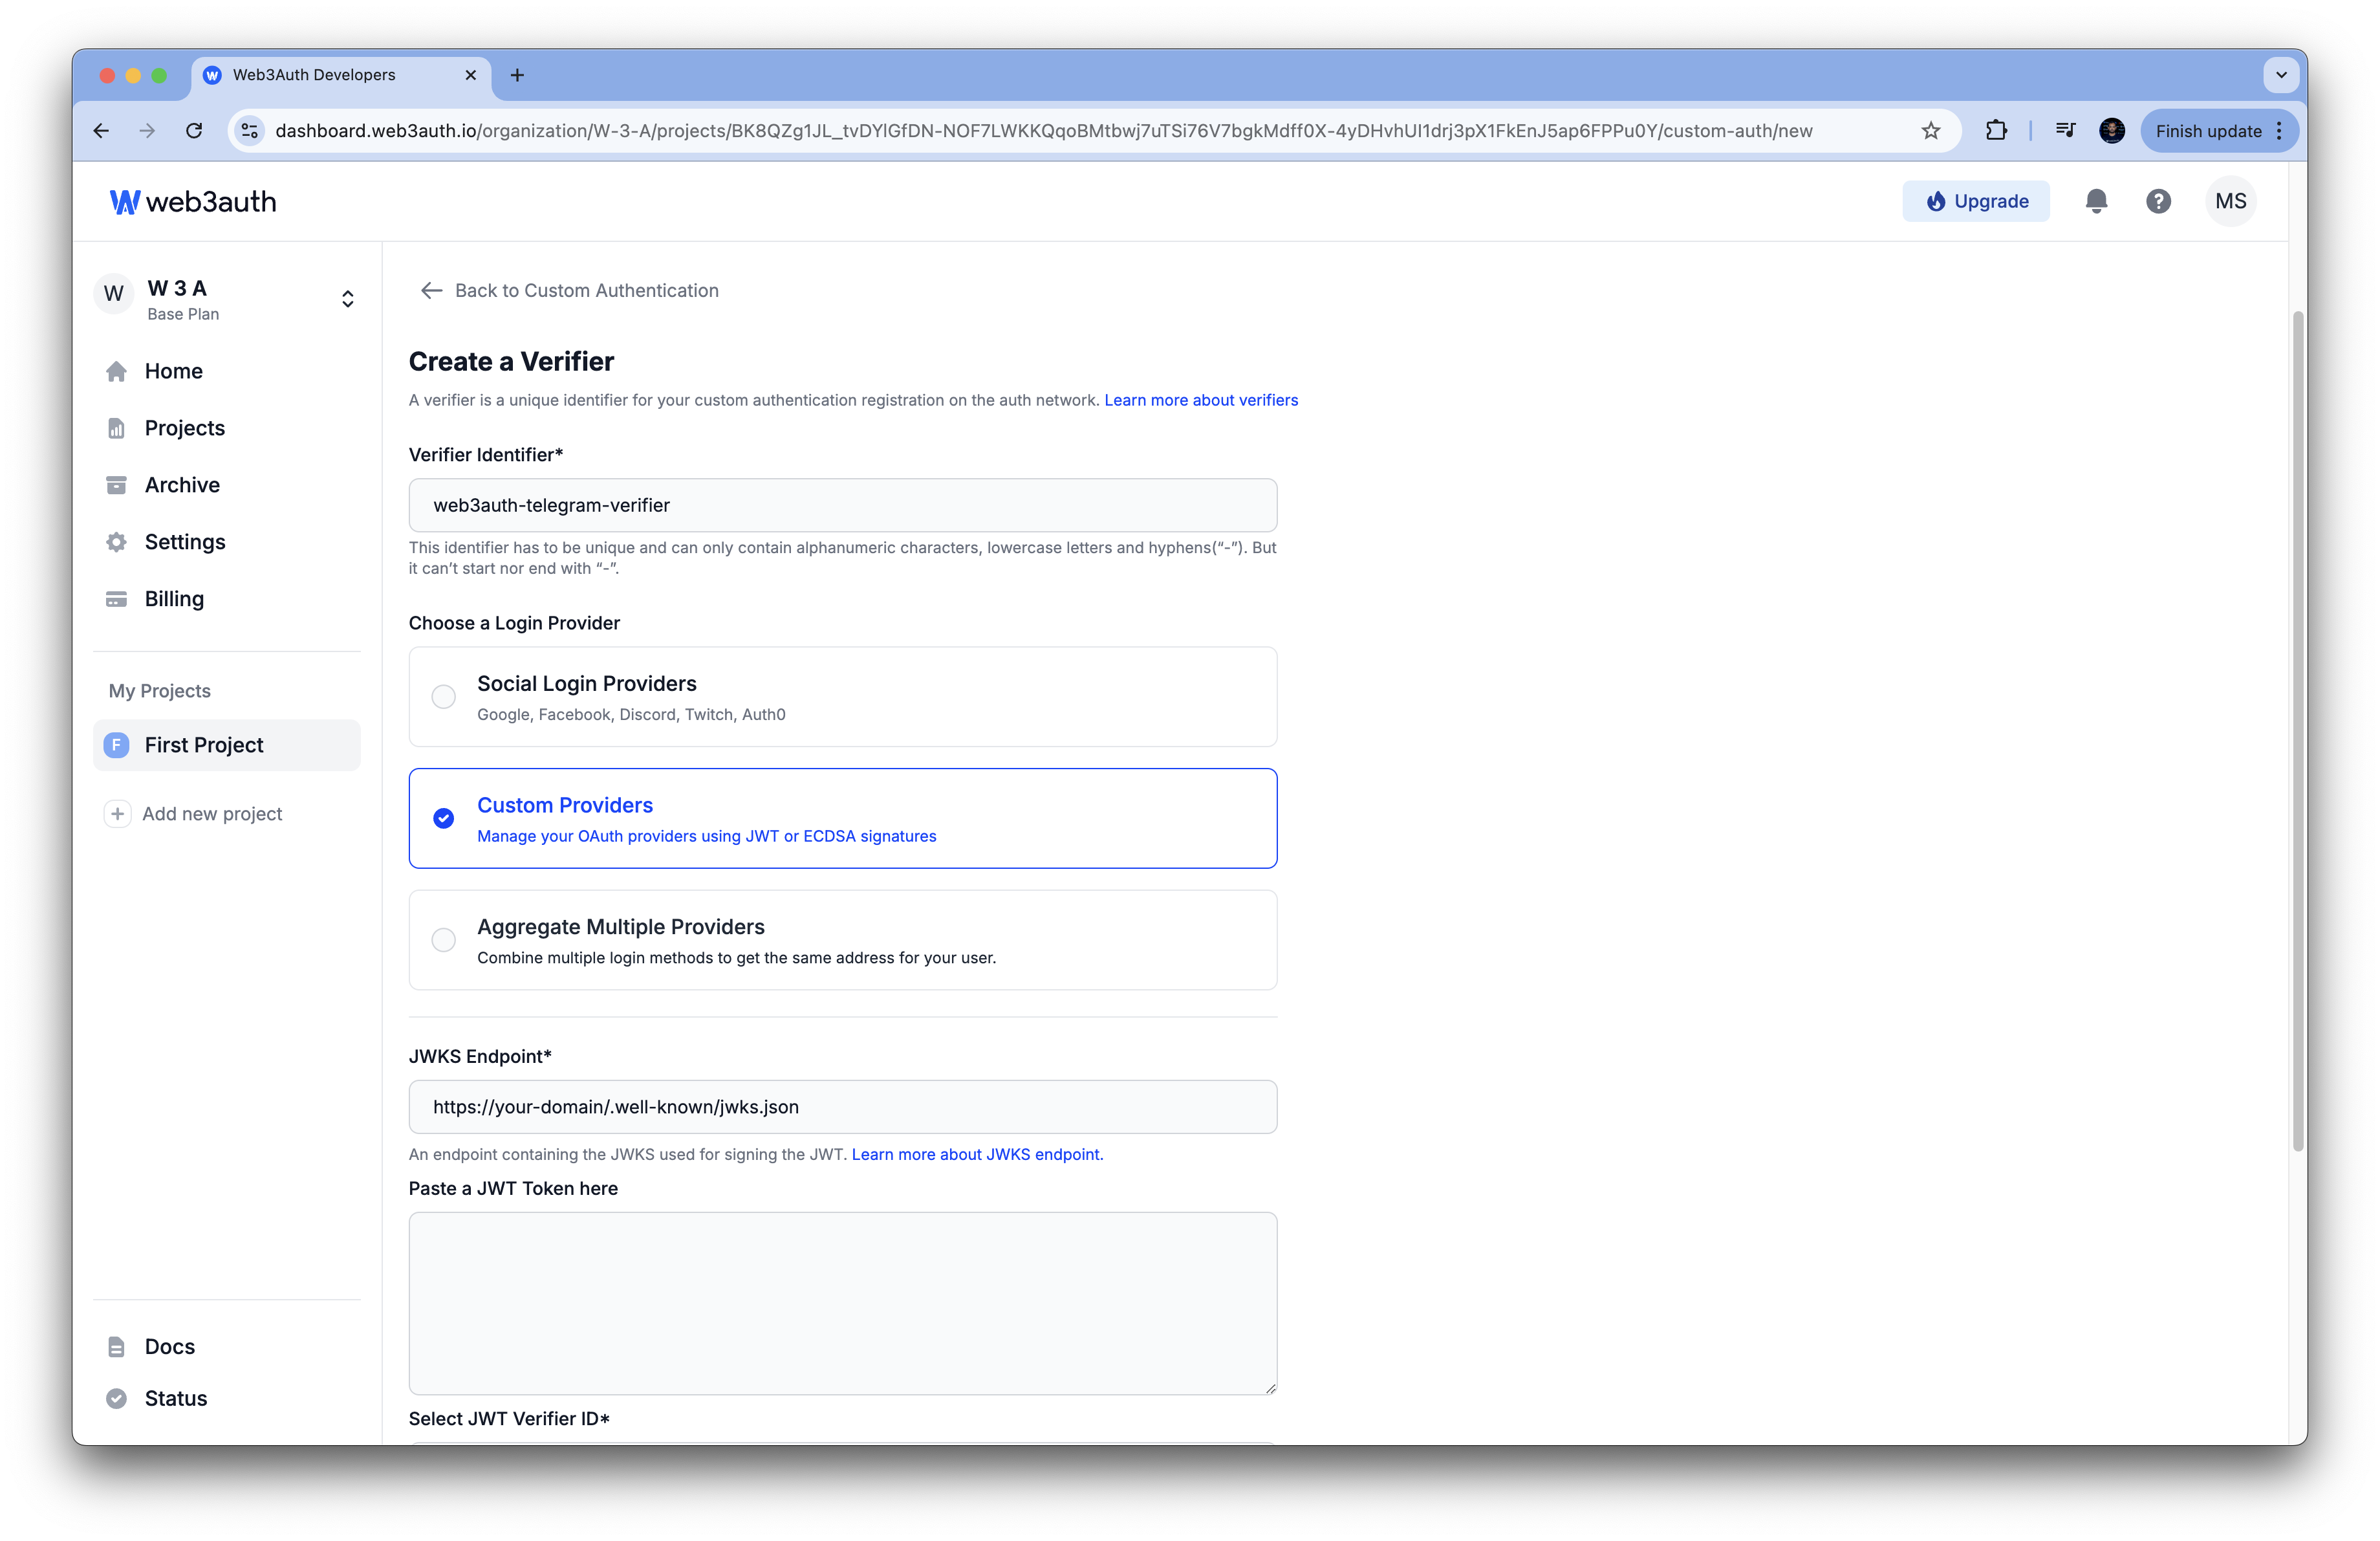Click the JWKS Endpoint input field
The image size is (2380, 1541).
pos(843,1106)
